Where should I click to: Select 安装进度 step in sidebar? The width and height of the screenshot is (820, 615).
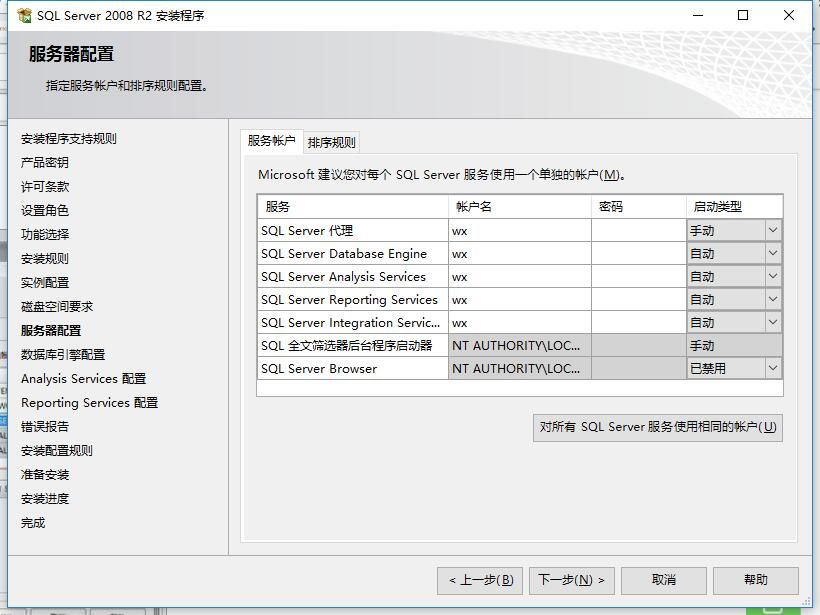(x=45, y=499)
